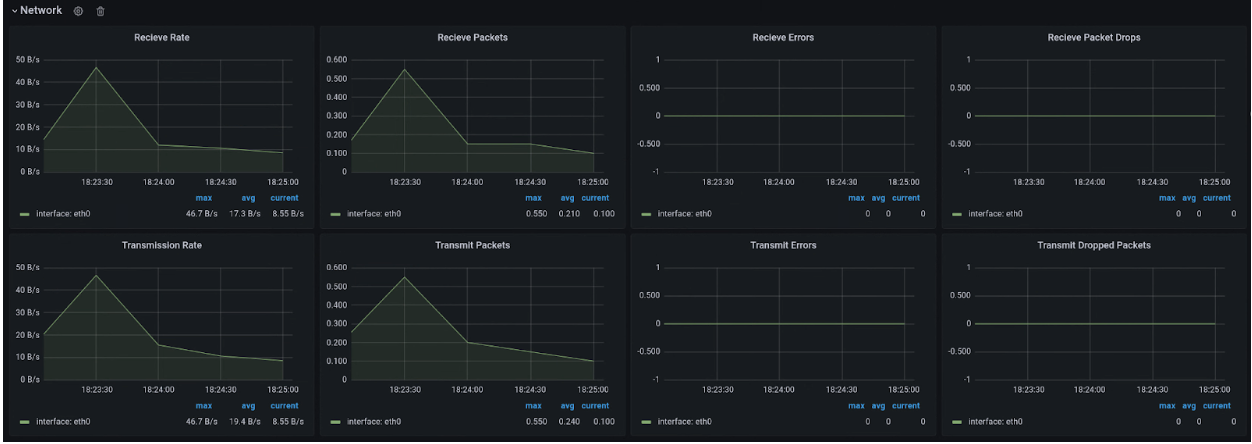Click eth0 color swatch in Recieve Packet Drops legend
Viewport: 1252px width, 444px height.
coord(958,213)
